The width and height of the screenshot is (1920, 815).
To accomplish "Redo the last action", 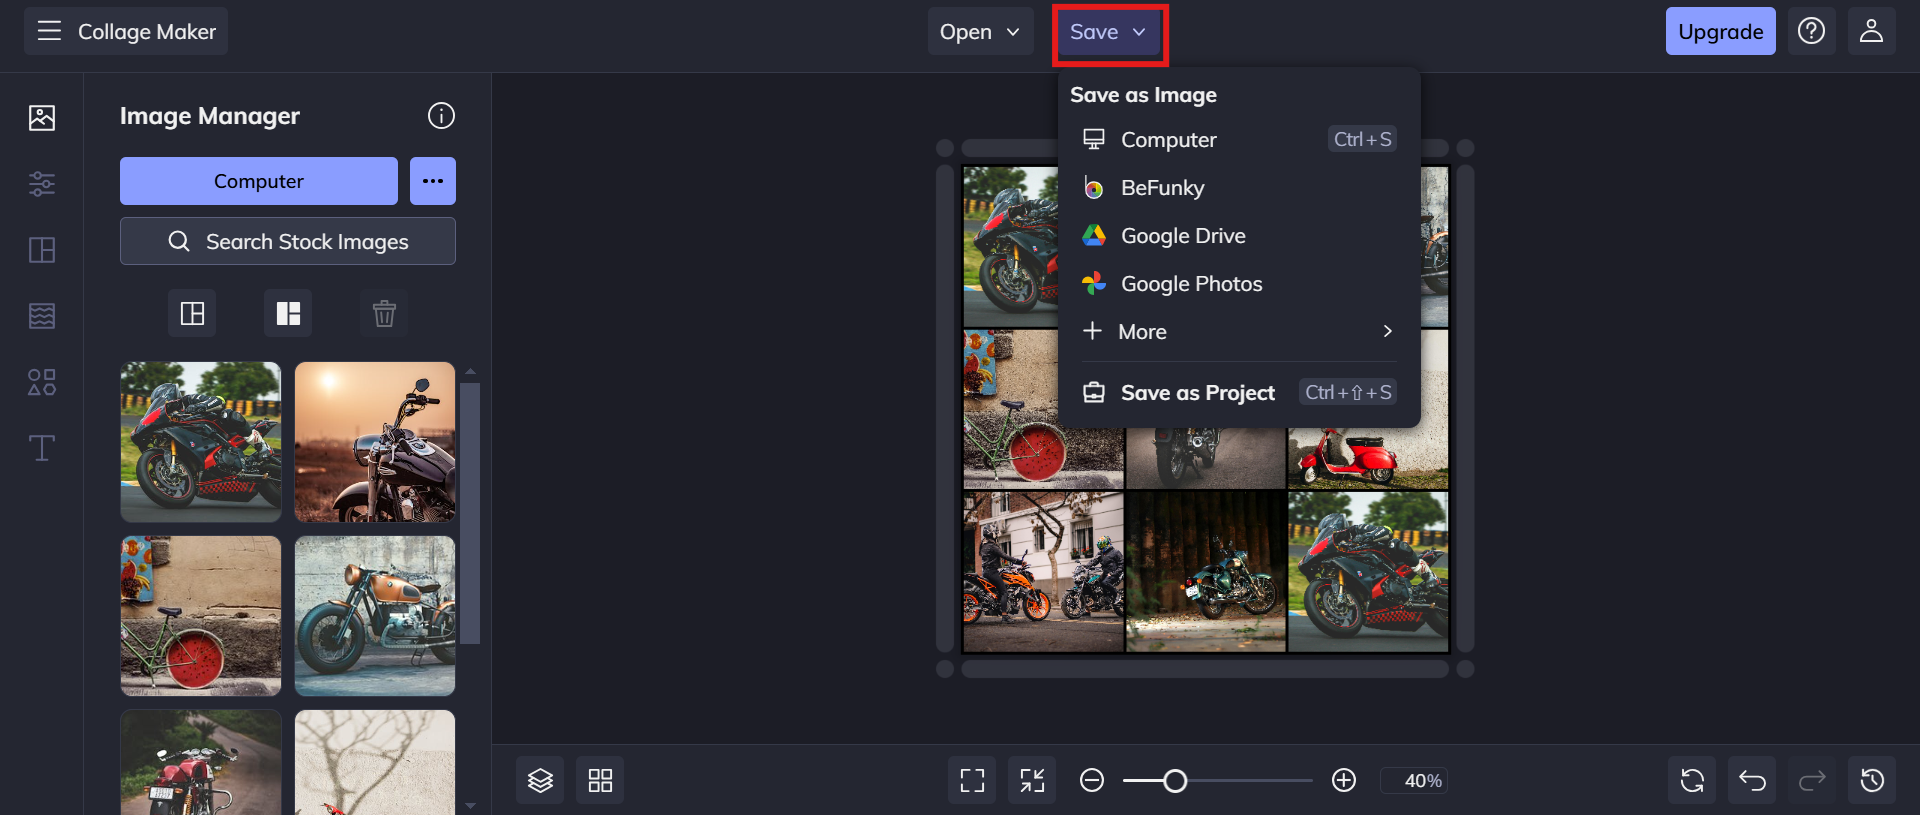I will coord(1812,780).
